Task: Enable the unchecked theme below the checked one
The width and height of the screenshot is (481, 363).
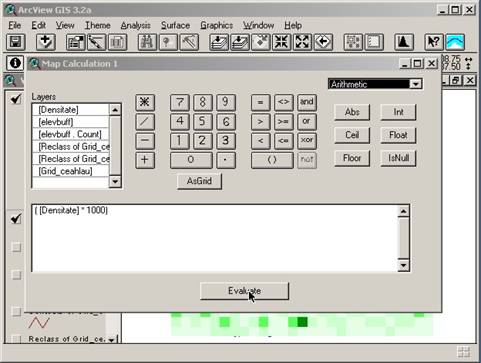Action: (x=16, y=247)
